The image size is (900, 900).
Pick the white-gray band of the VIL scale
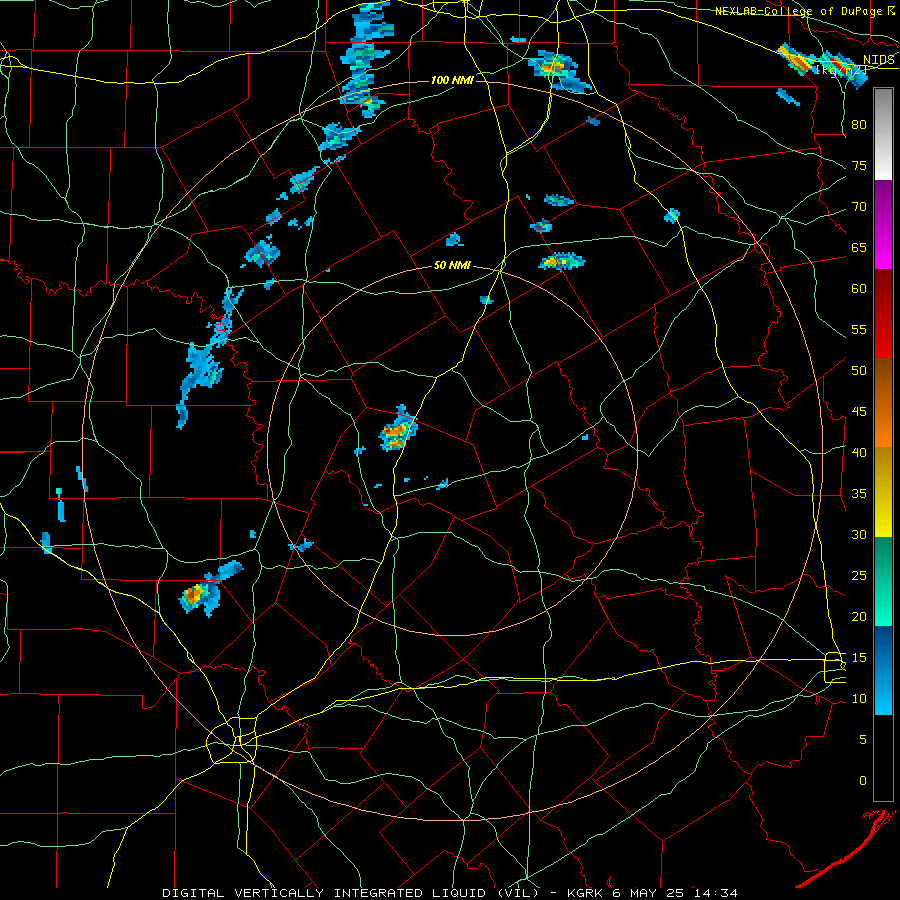883,134
